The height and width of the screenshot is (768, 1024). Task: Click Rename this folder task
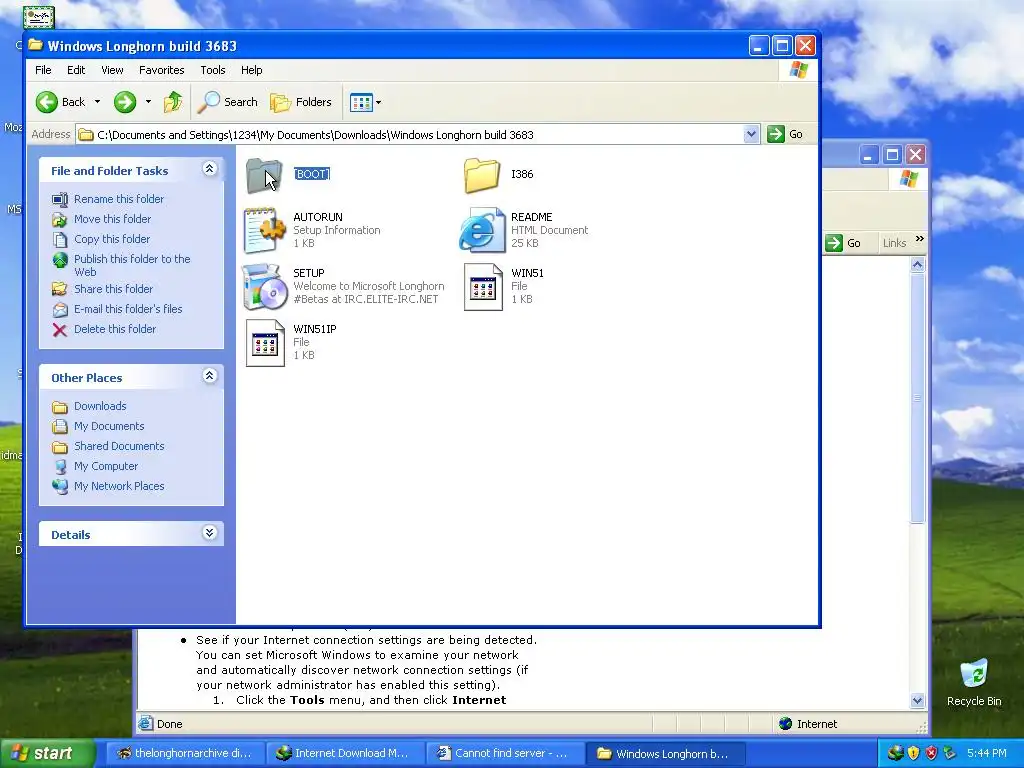point(119,199)
